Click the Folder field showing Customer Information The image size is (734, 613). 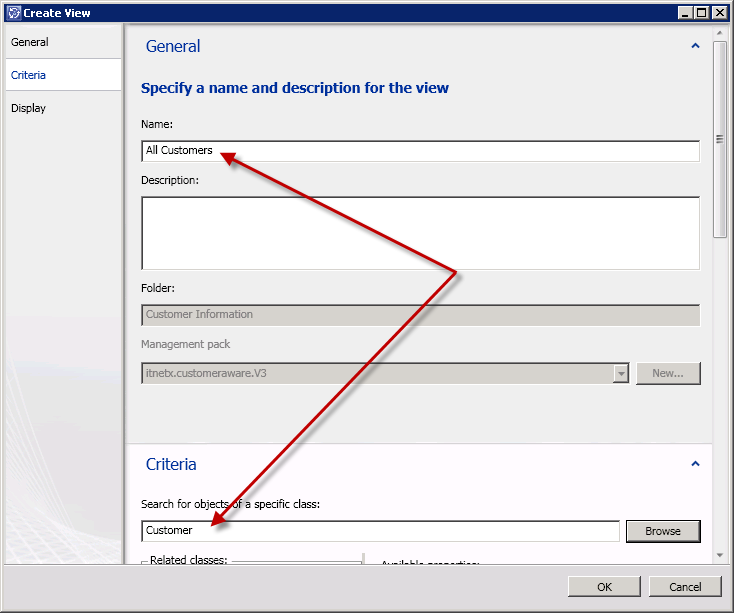click(420, 314)
